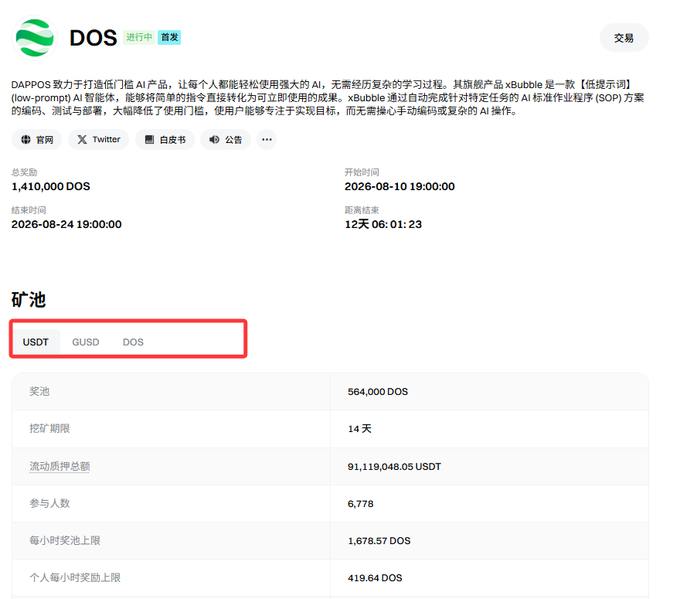
Task: Click the three-dot more options button
Action: (267, 140)
